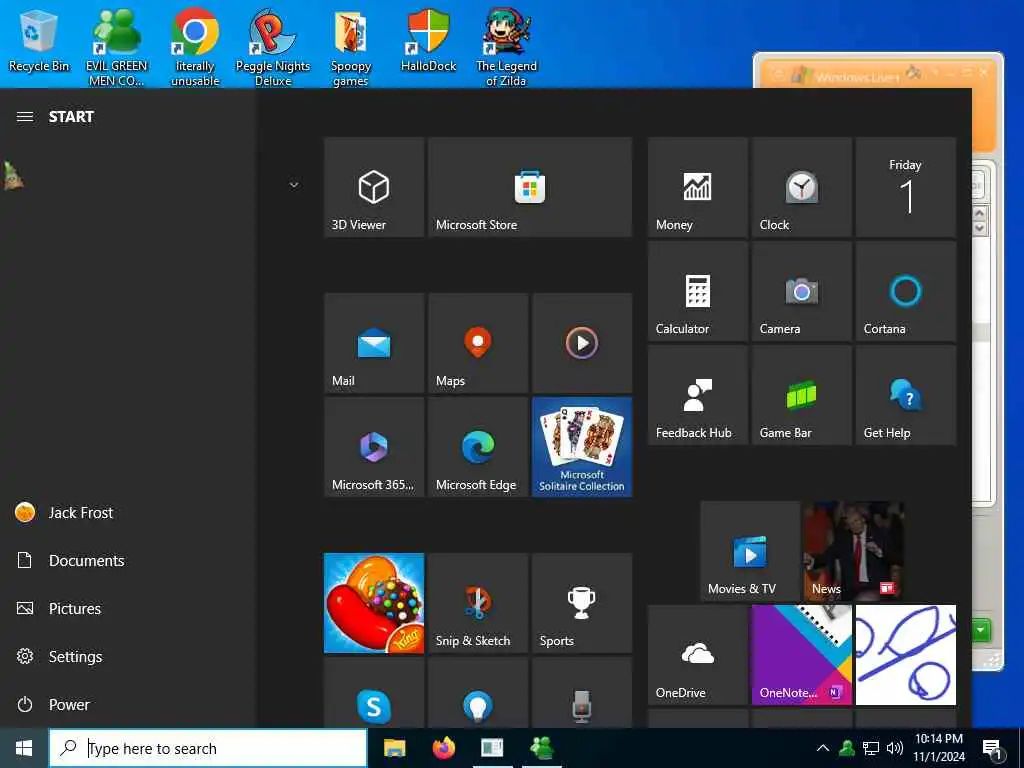Open the Microsoft 365 tile

374,447
